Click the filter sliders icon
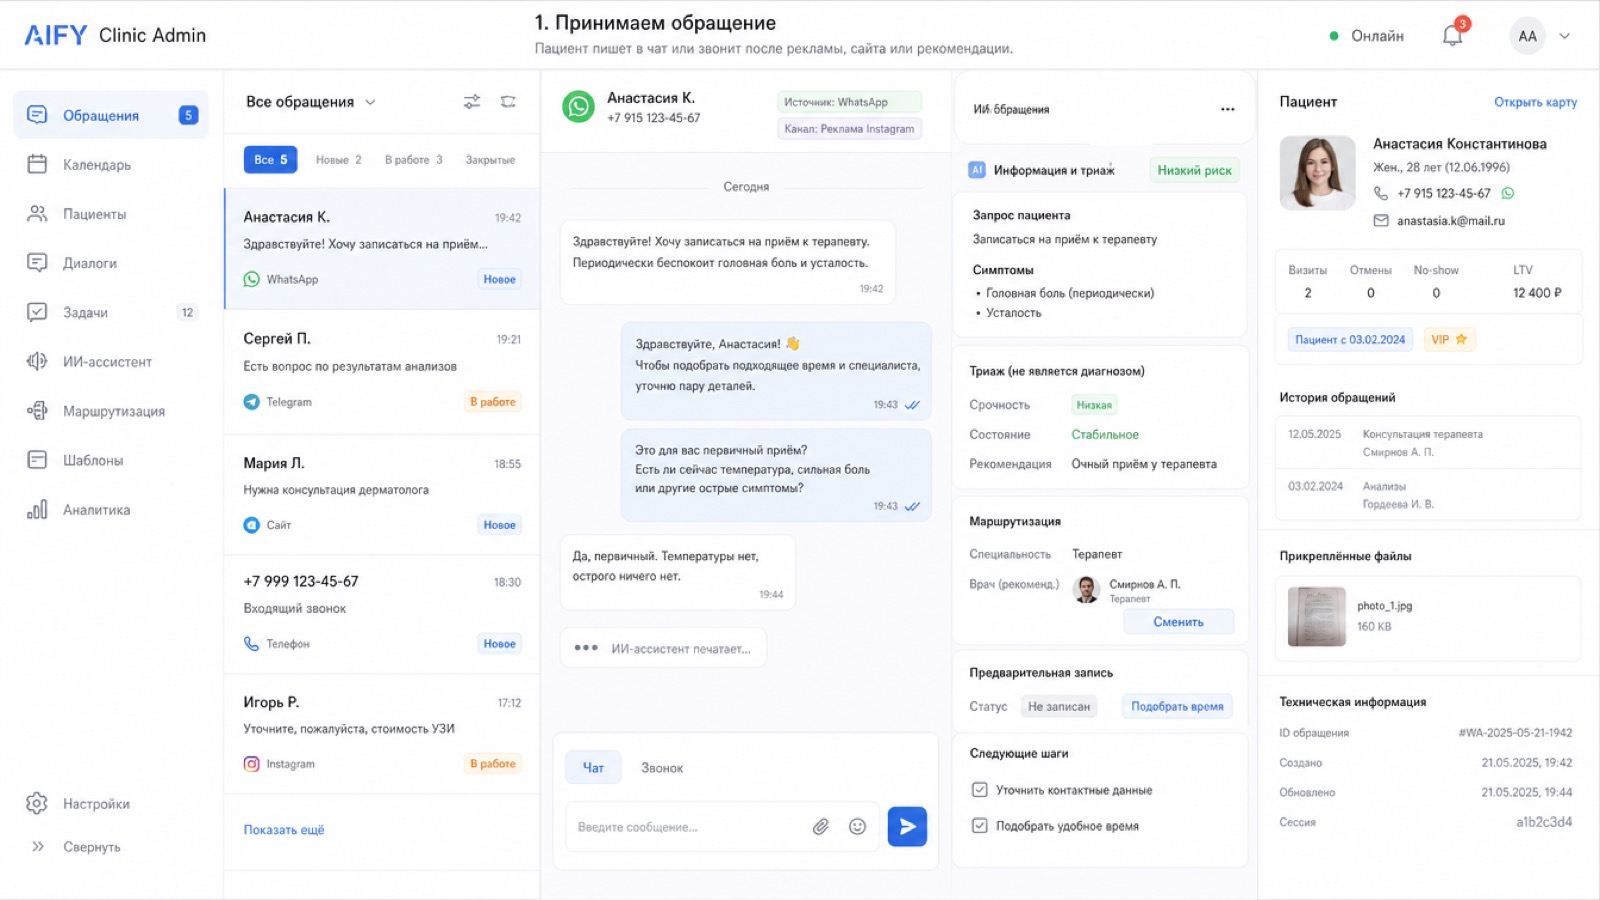1600x900 pixels. (x=472, y=102)
